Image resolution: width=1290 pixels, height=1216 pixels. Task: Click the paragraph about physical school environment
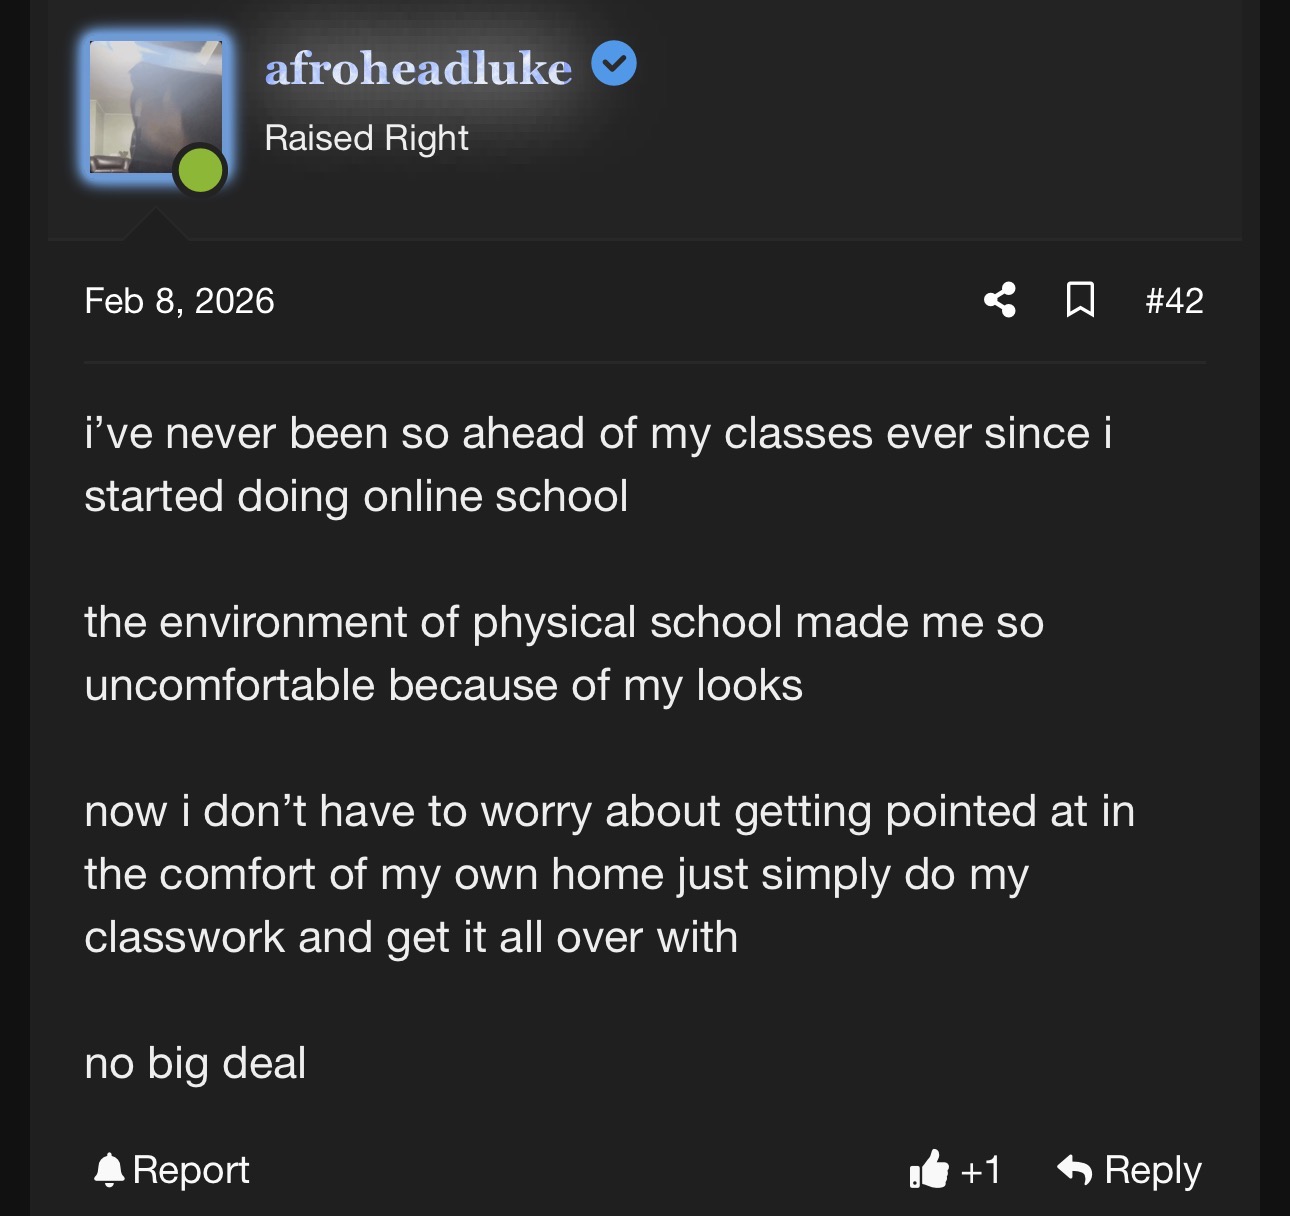tap(564, 654)
